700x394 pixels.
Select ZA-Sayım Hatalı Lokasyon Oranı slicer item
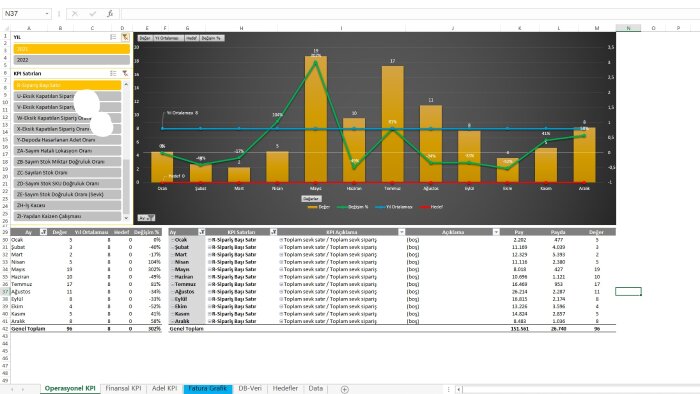67,151
